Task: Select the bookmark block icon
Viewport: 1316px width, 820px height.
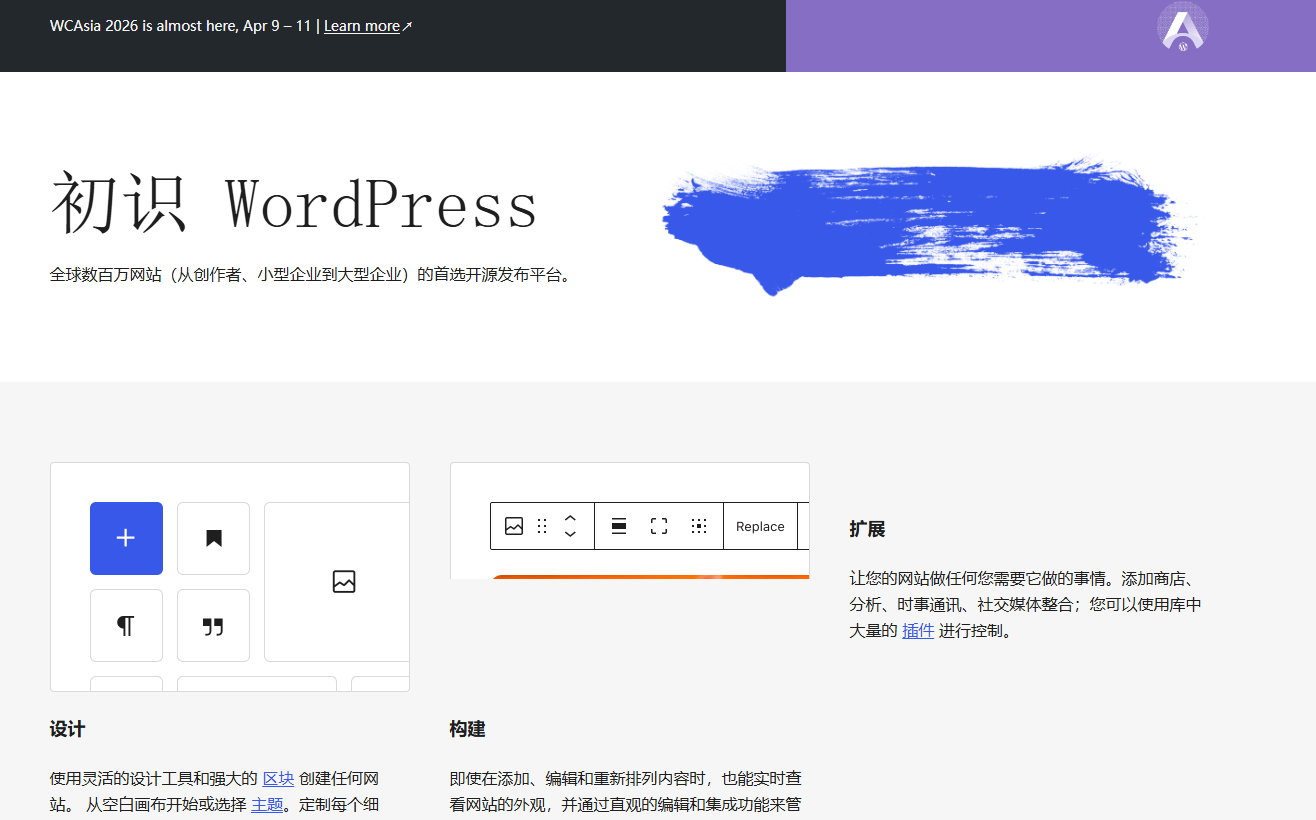Action: (x=213, y=538)
